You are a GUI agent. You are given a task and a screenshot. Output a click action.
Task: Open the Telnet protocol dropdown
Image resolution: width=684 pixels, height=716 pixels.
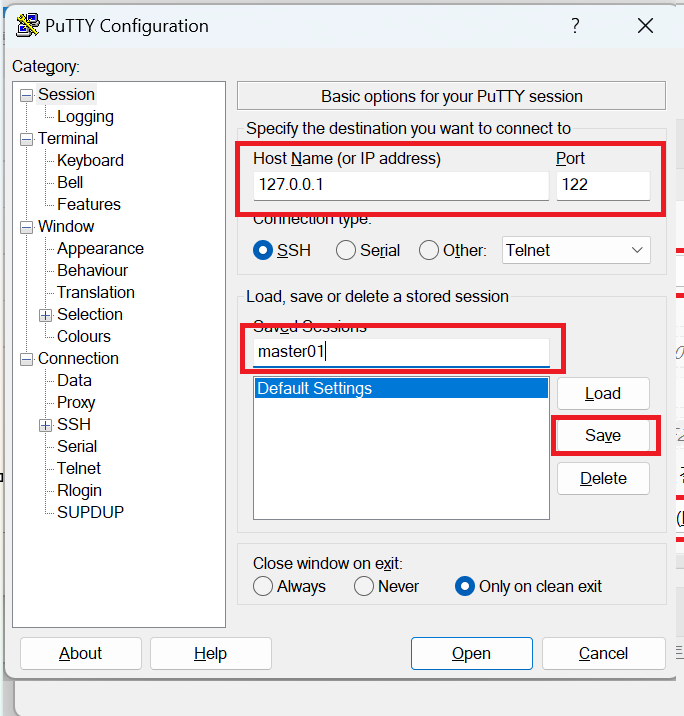[576, 250]
